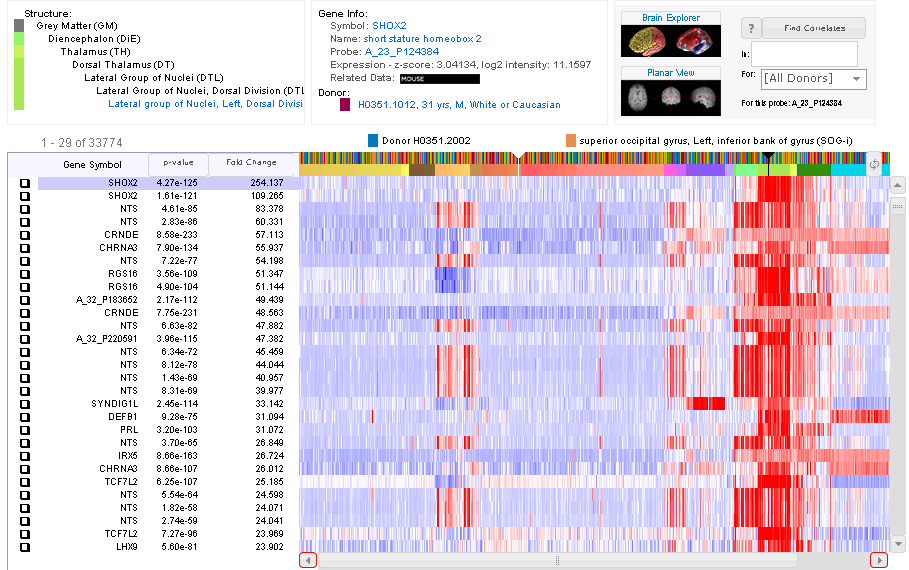This screenshot has width=909, height=570.
Task: Click the Diencephalon (DiE) structure entry
Action: 94,39
